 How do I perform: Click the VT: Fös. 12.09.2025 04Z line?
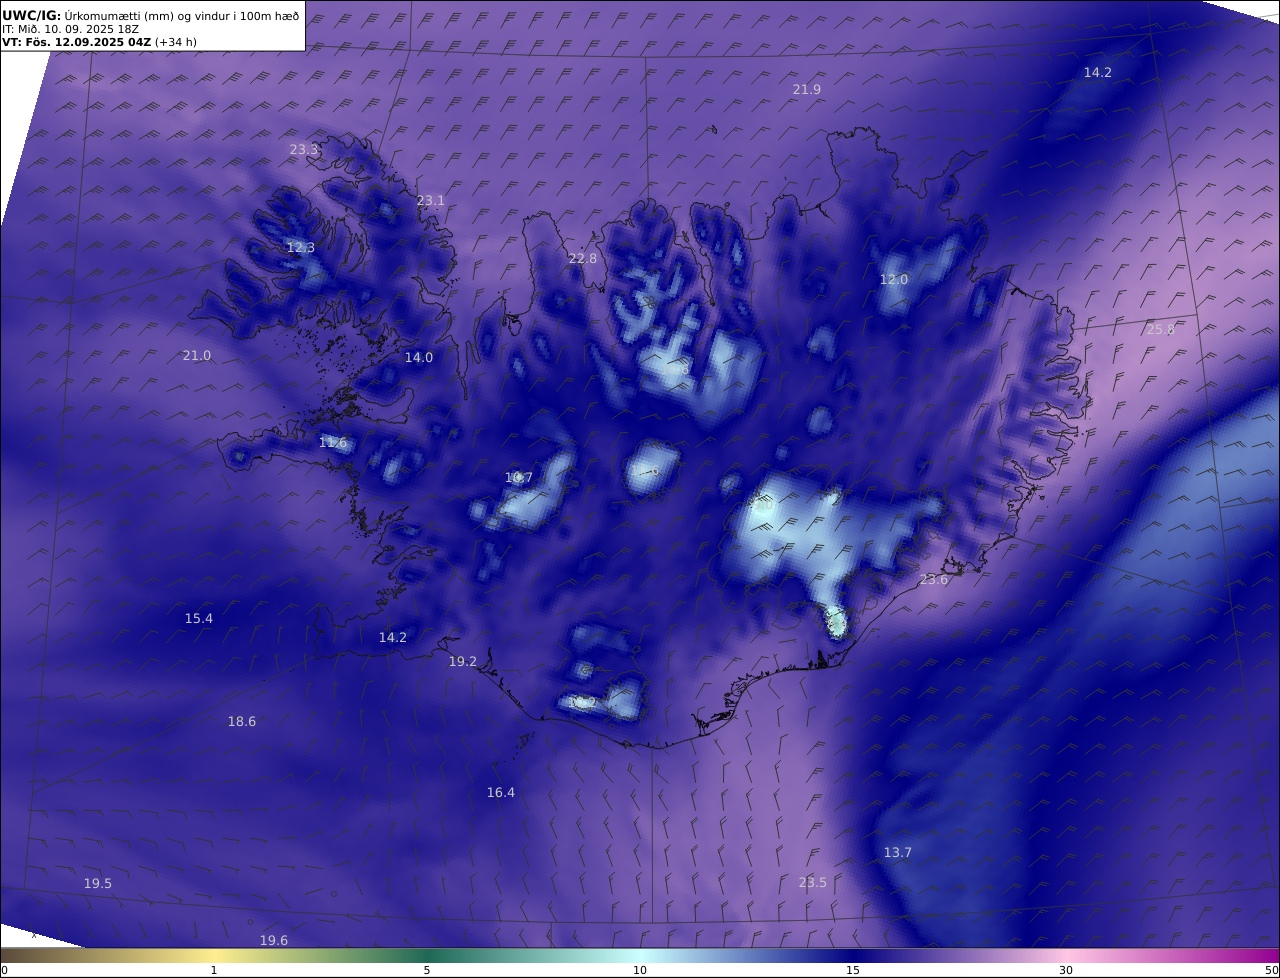click(99, 42)
